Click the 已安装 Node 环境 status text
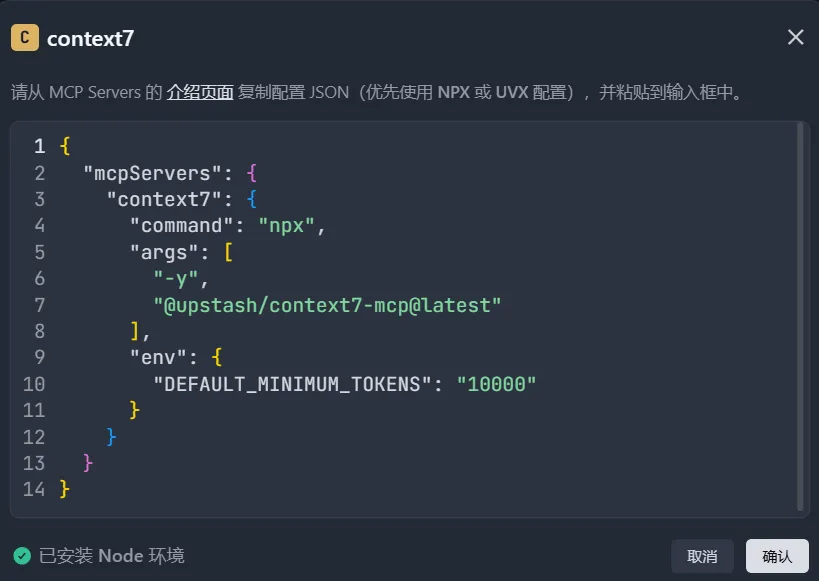Screen dimensions: 819x581 tap(111, 556)
